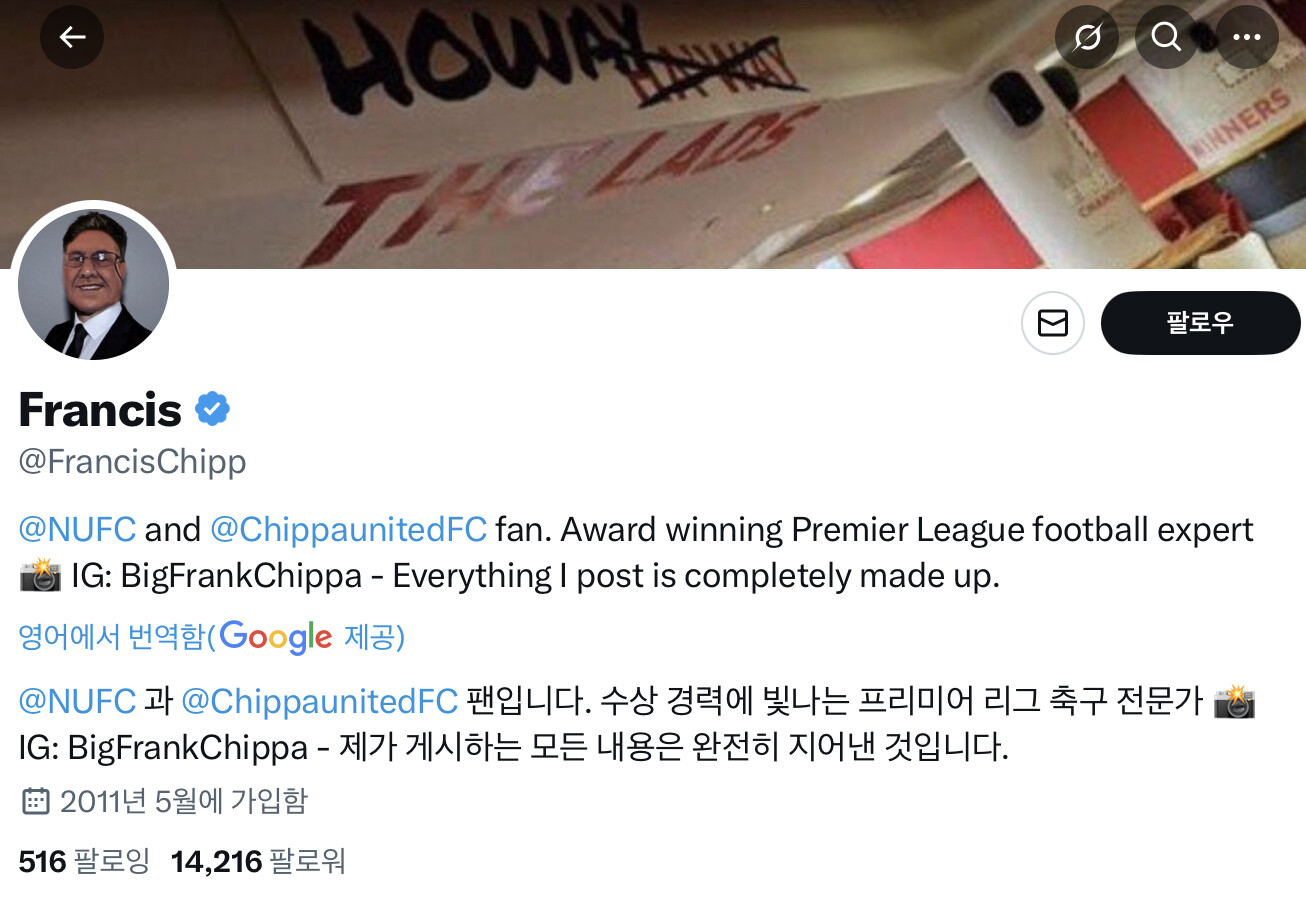Open Grok profile summary icon
This screenshot has width=1306, height=920.
(x=1087, y=37)
